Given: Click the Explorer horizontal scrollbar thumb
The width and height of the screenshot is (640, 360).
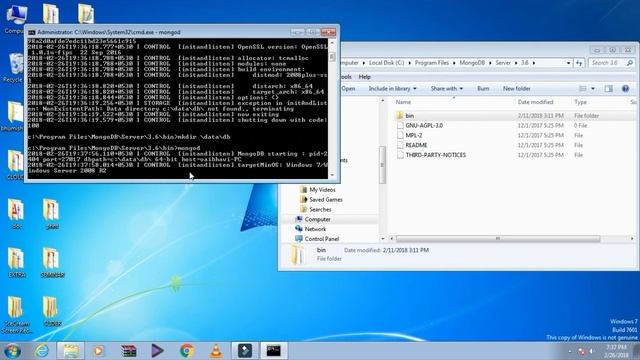Looking at the screenshot, I should [498, 238].
